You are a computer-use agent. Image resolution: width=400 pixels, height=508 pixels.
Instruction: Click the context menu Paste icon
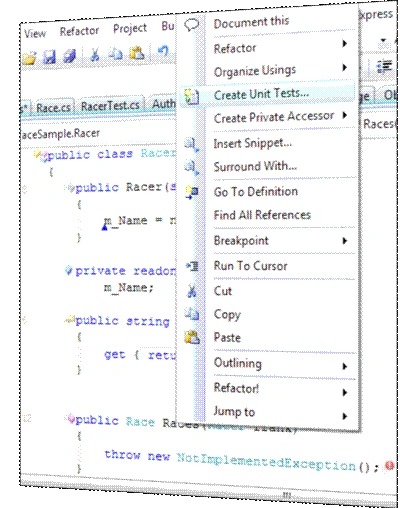[192, 337]
